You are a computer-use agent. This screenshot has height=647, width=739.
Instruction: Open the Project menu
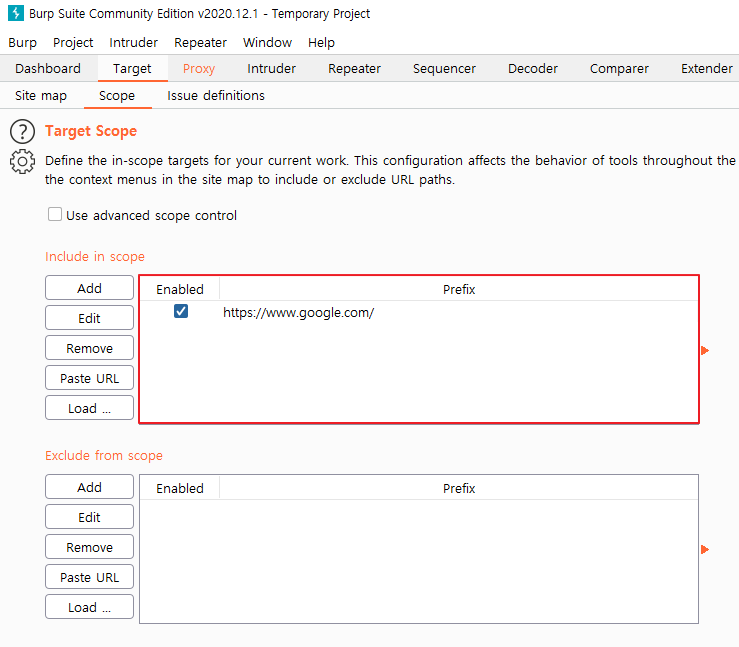coord(73,42)
